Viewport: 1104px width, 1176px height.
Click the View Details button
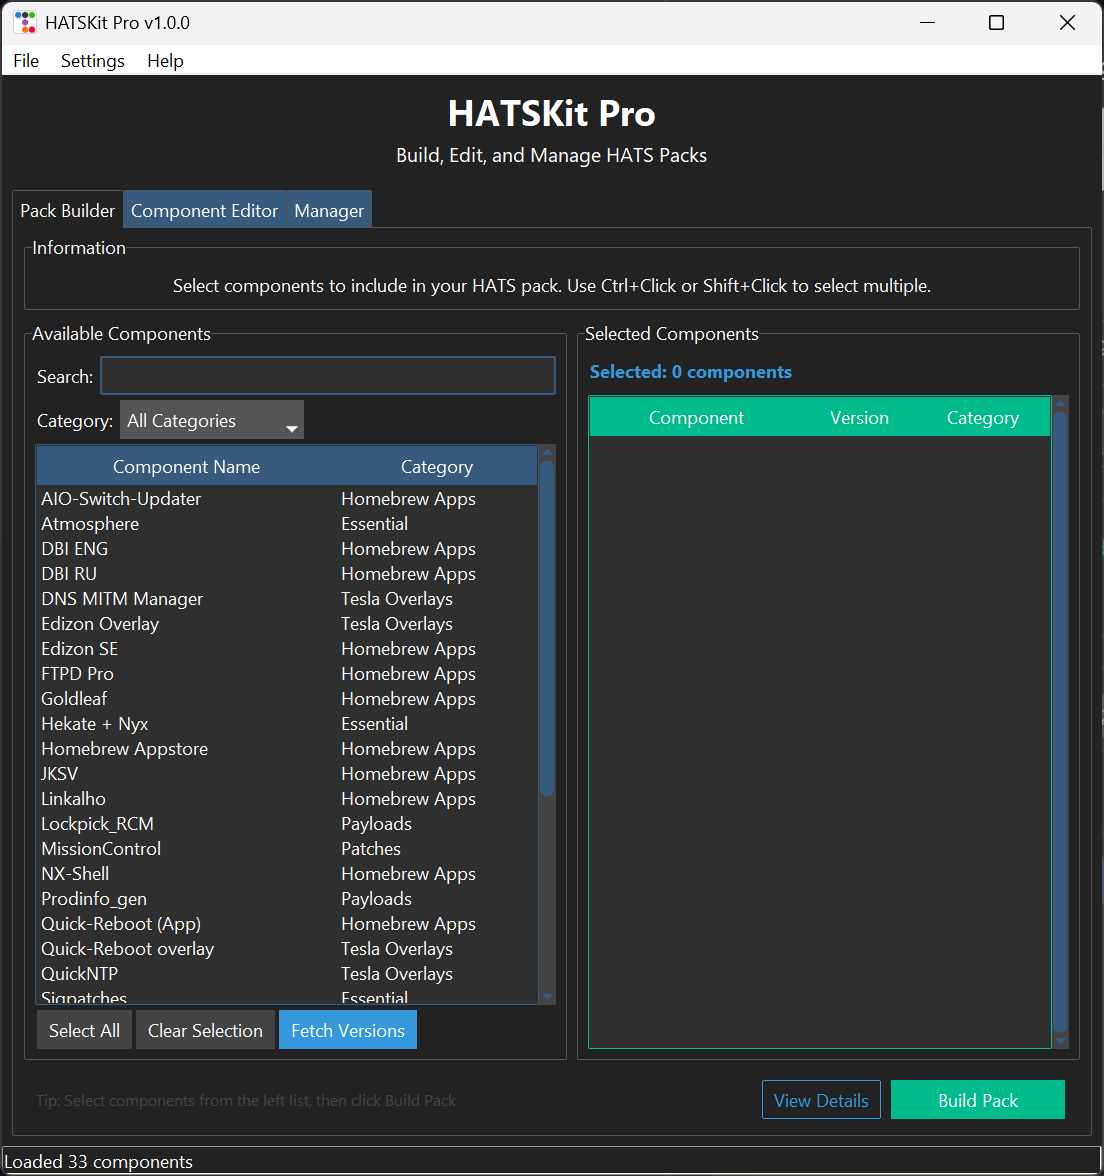[x=821, y=1101]
